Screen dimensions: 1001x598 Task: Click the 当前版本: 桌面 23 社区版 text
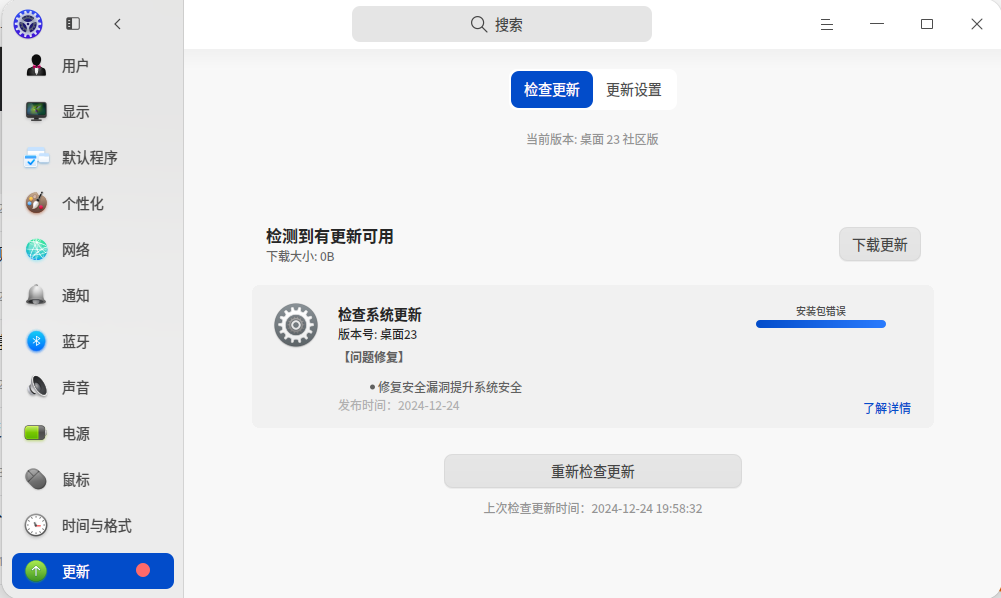(592, 139)
